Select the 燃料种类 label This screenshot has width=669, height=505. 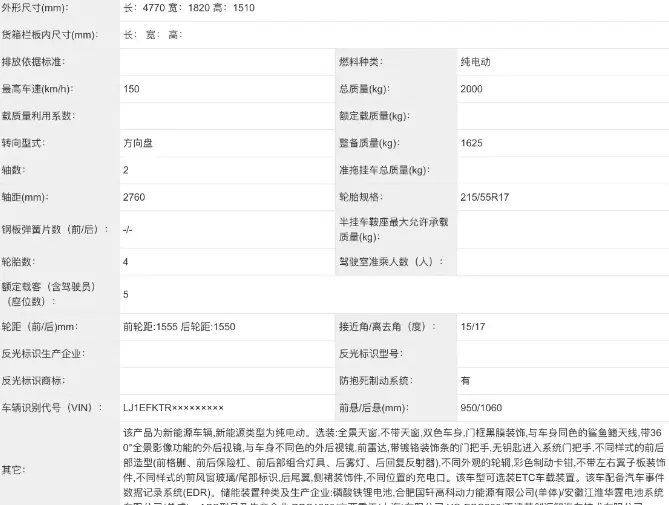[361, 62]
